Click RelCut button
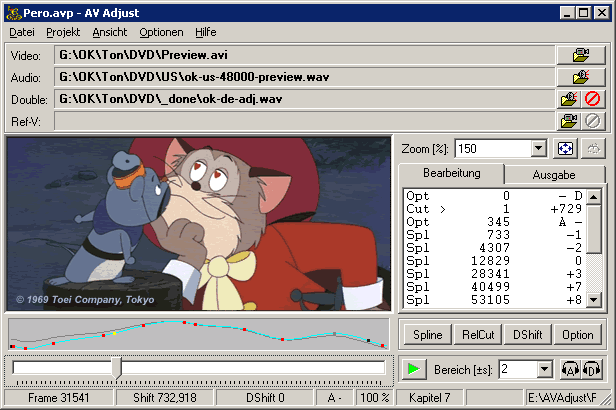Screen dimensions: 616x410 (478, 335)
